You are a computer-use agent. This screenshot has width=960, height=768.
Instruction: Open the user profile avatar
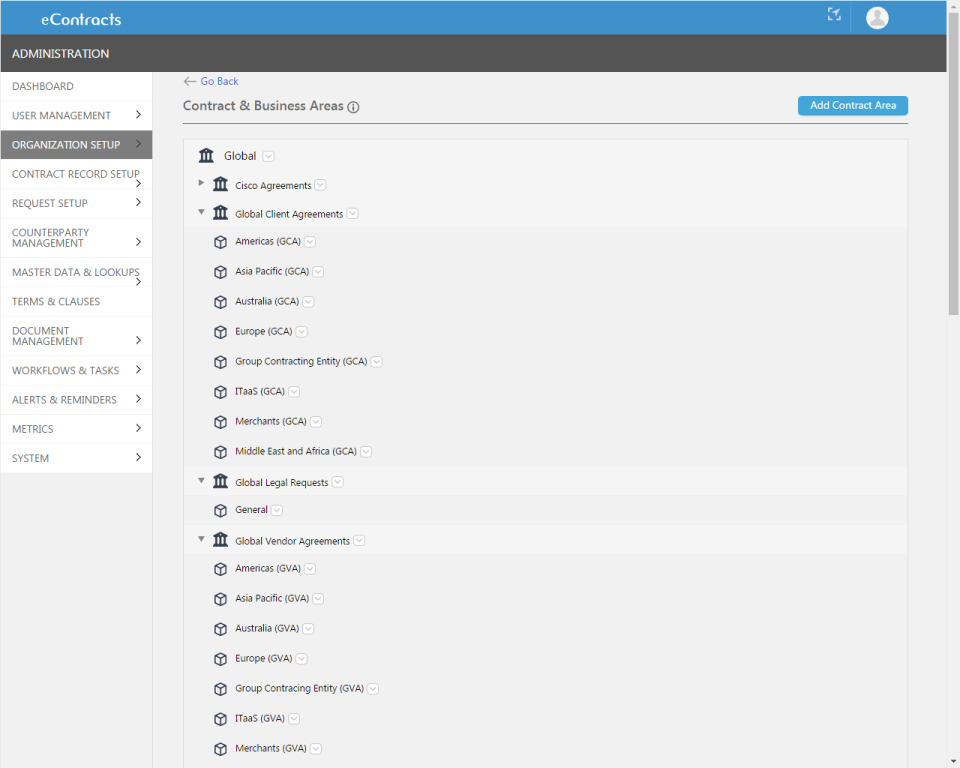[x=876, y=17]
